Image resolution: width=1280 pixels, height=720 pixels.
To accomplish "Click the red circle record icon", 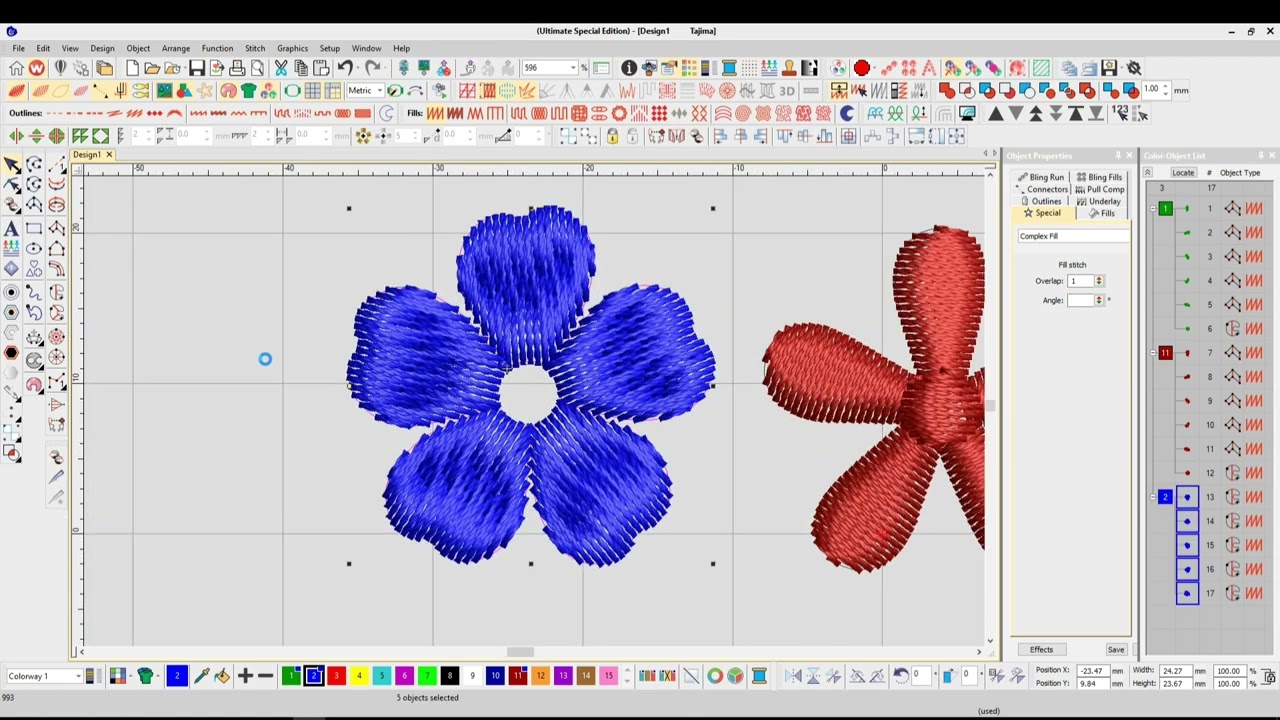I will pyautogui.click(x=862, y=68).
